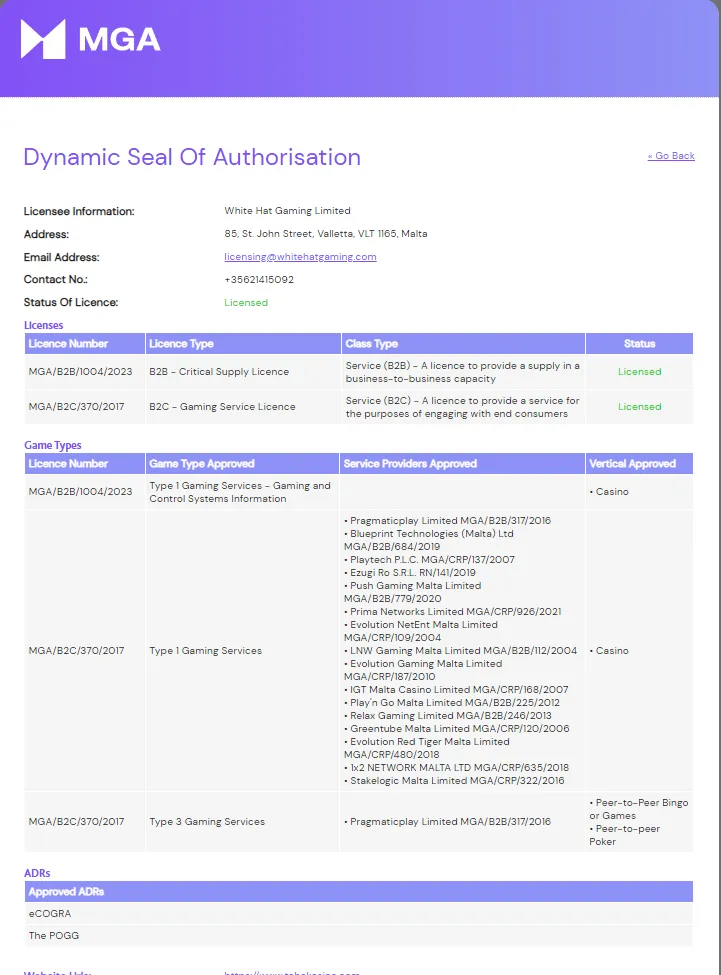Screen dimensions: 721x975
Task: Click the Game Type Approved column header
Action: point(202,464)
